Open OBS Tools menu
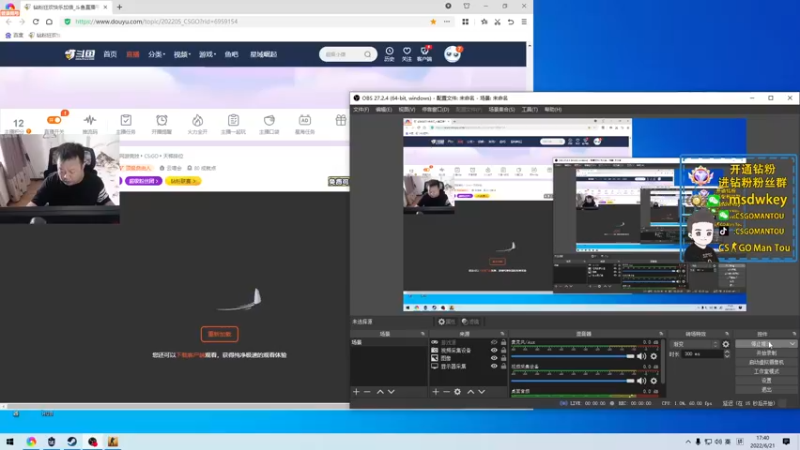This screenshot has height=450, width=800. (x=529, y=110)
